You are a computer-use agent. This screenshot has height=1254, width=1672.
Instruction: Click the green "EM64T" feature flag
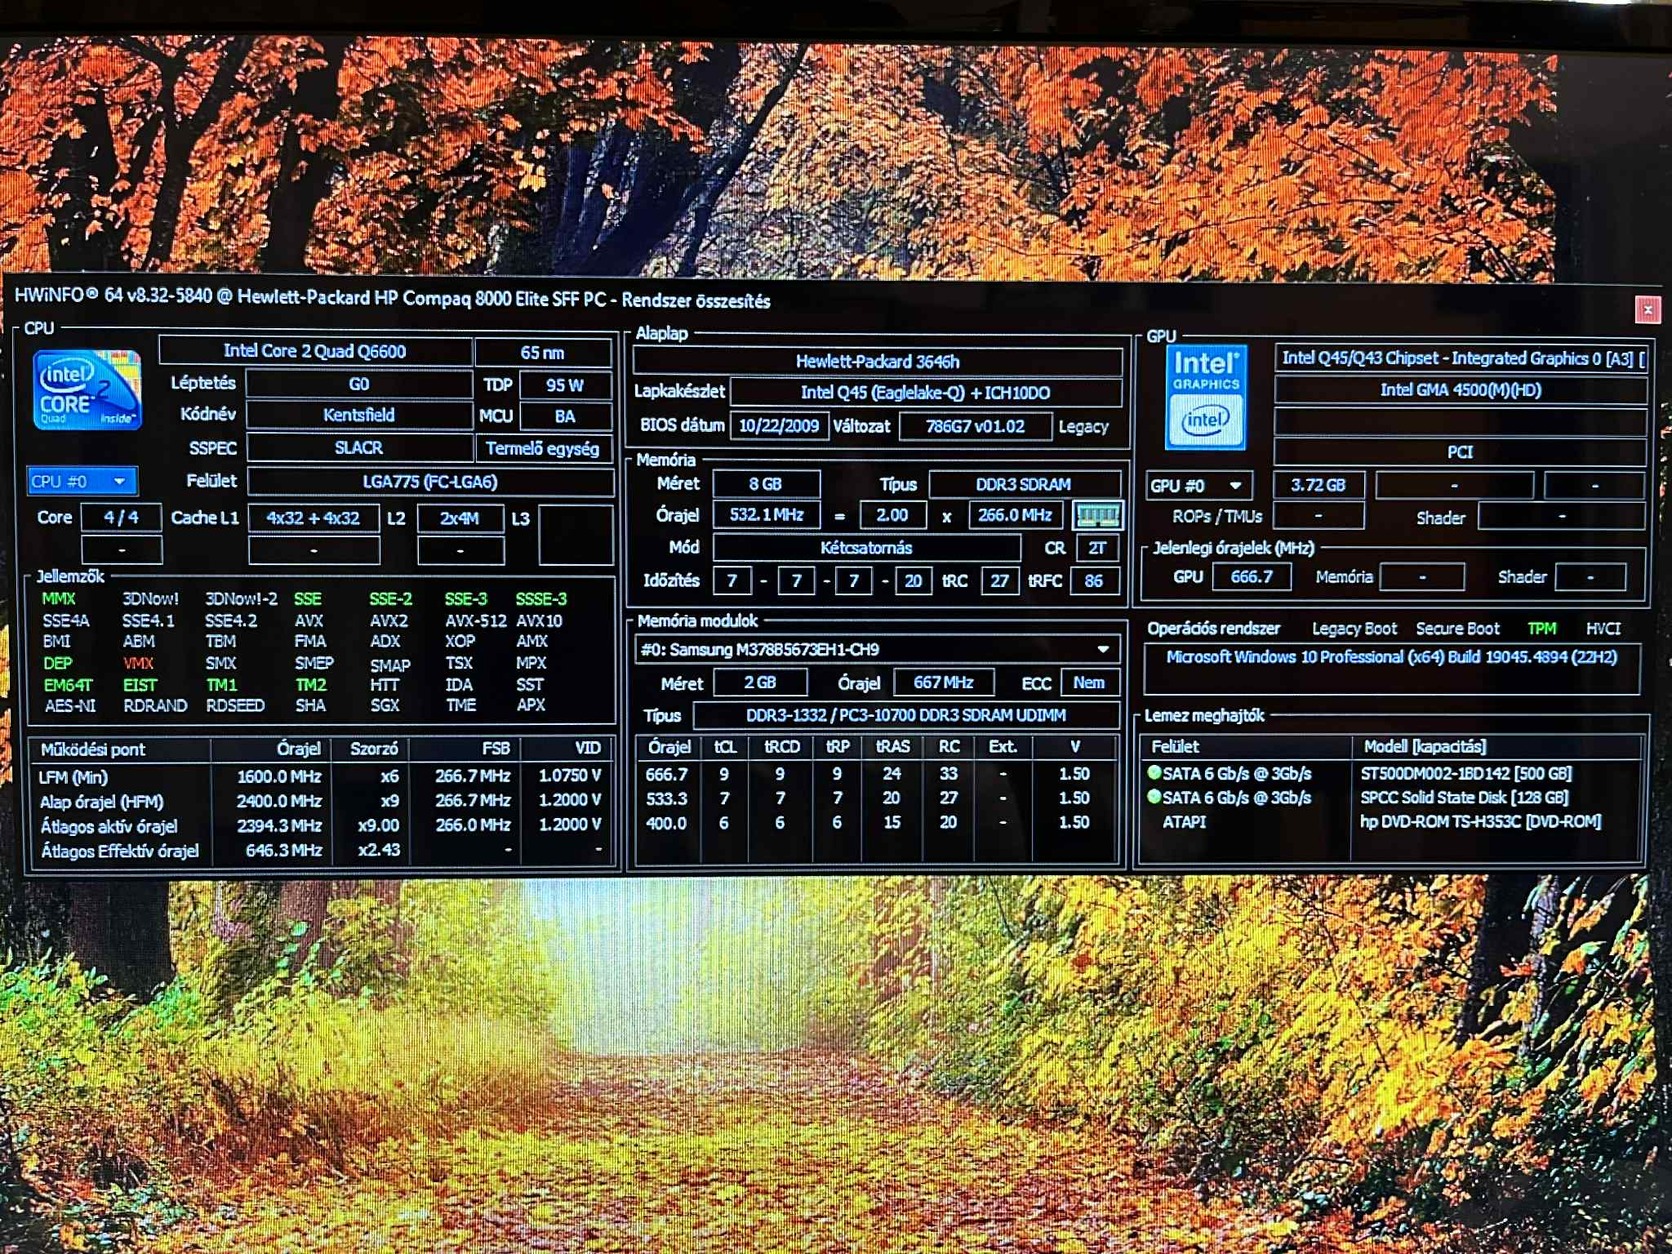coord(67,685)
